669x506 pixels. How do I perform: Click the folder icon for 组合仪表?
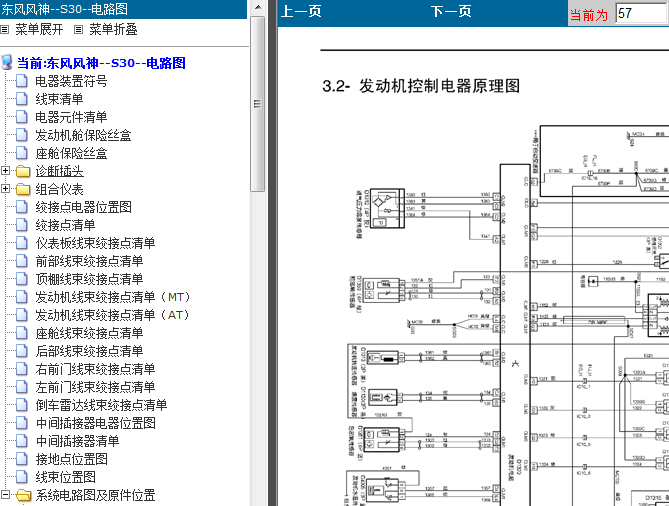pyautogui.click(x=23, y=189)
